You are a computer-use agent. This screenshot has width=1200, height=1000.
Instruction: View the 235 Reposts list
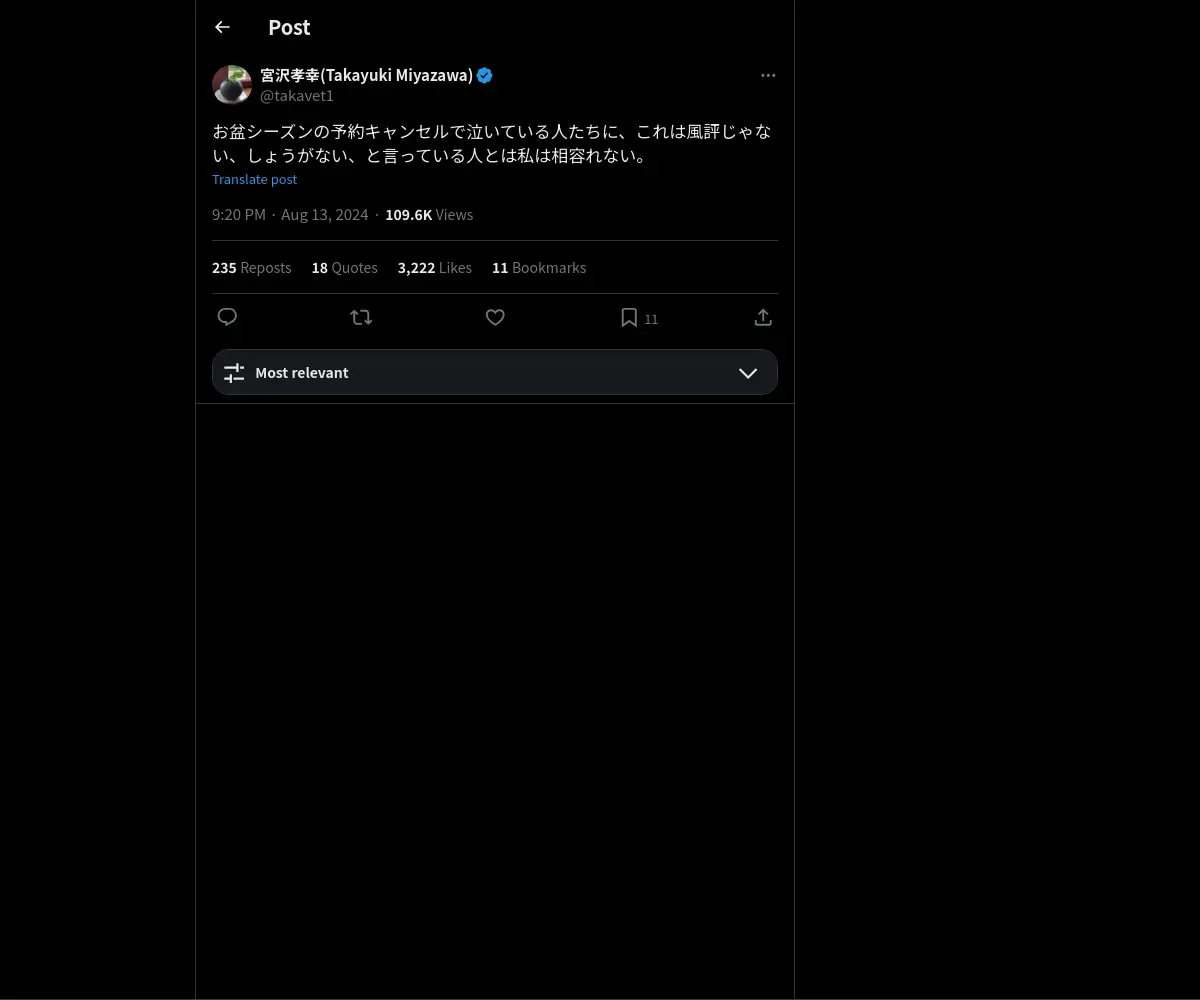252,268
